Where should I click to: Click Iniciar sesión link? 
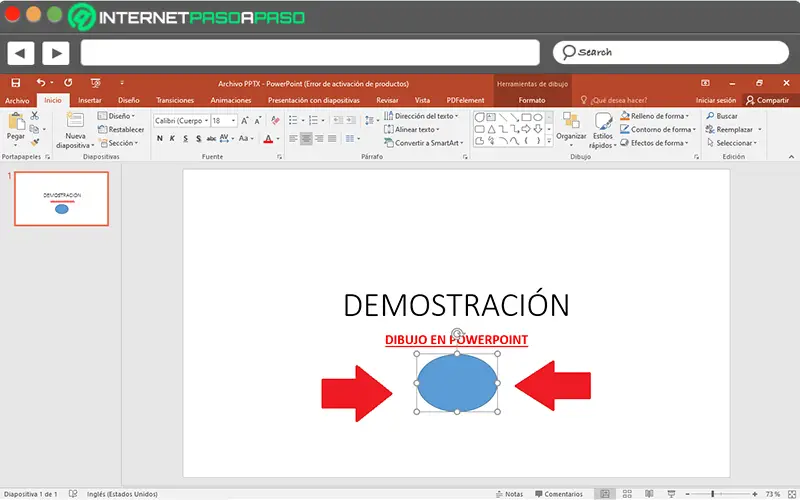(x=716, y=101)
